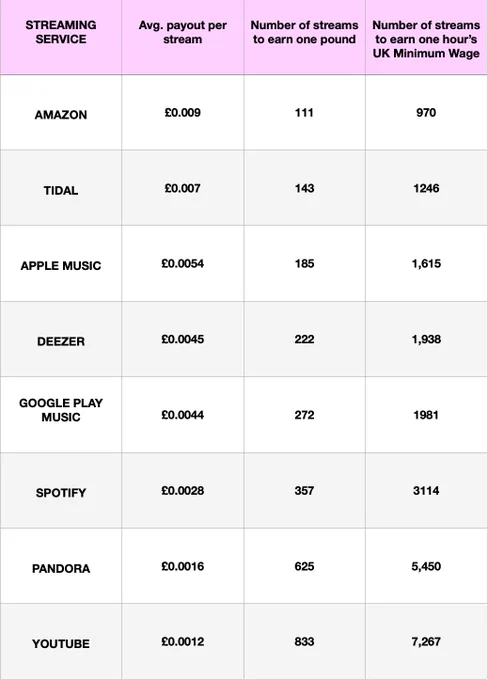Screen dimensions: 488x680
Task: Select Spotify's £0.0028 payout cell
Action: [183, 490]
